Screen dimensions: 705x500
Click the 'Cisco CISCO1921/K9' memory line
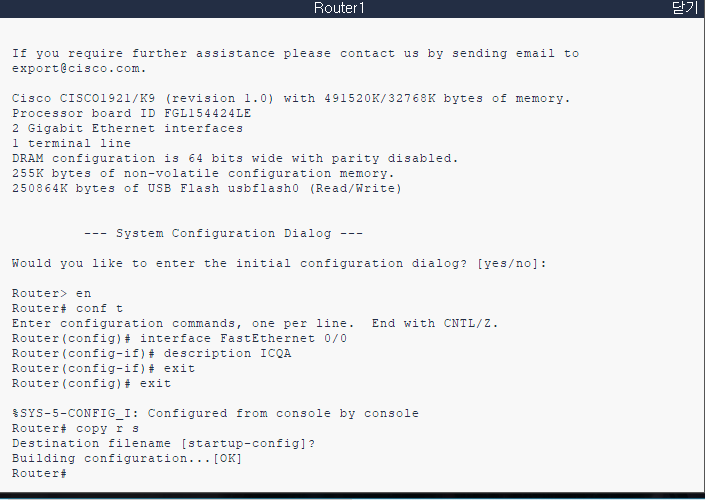(291, 98)
